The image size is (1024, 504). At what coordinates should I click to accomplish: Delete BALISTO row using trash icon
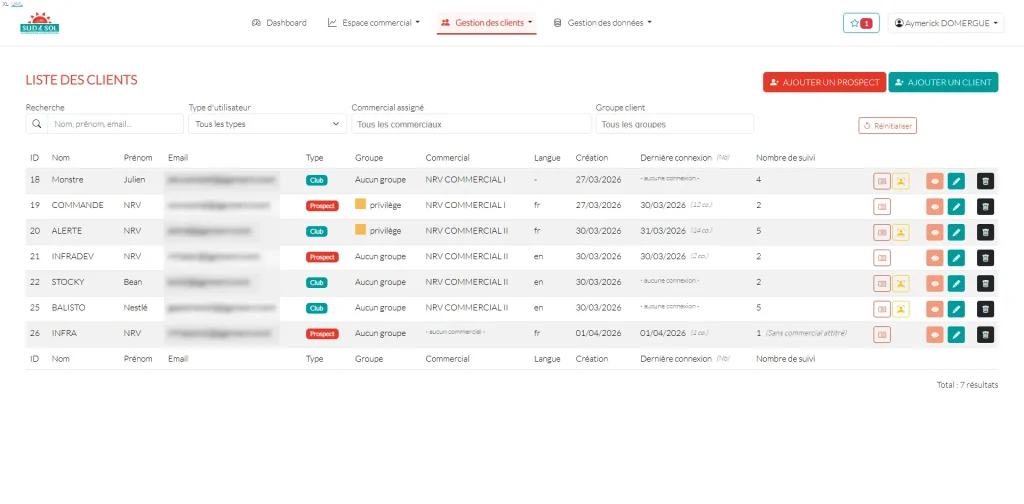985,309
